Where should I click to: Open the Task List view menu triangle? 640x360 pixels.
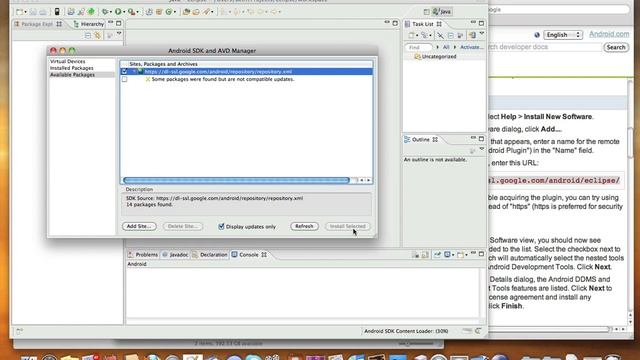pos(482,33)
